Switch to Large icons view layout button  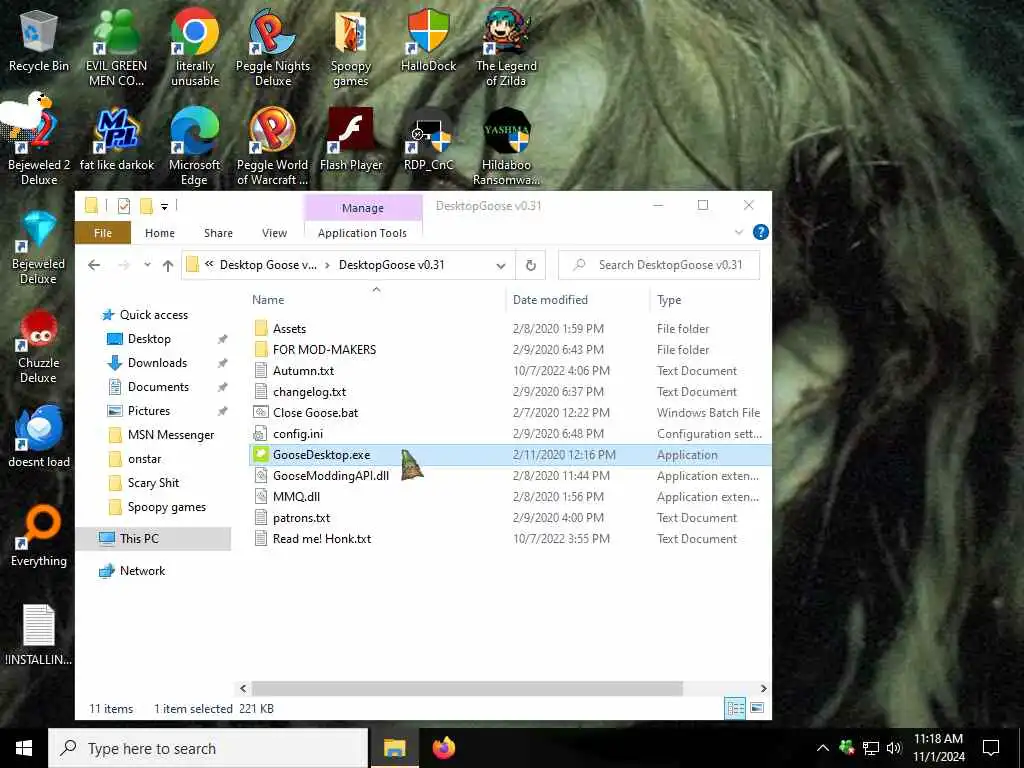point(757,708)
